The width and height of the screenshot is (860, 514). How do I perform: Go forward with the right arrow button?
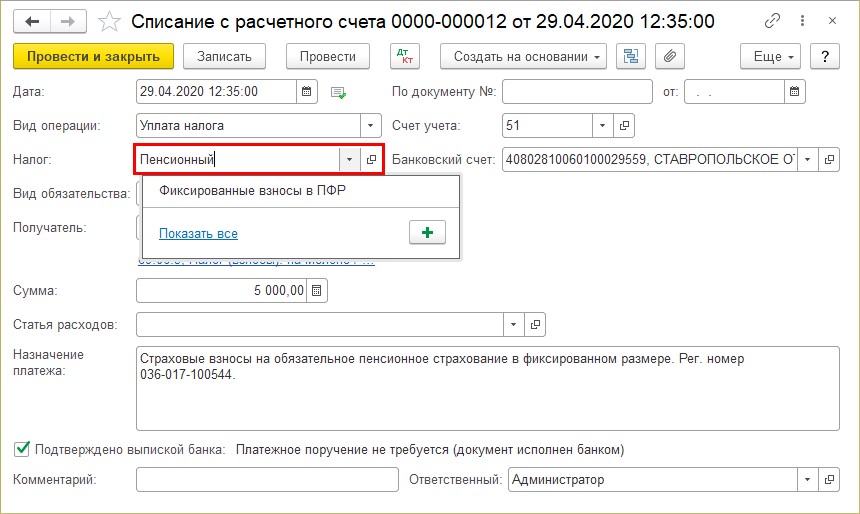coord(68,22)
